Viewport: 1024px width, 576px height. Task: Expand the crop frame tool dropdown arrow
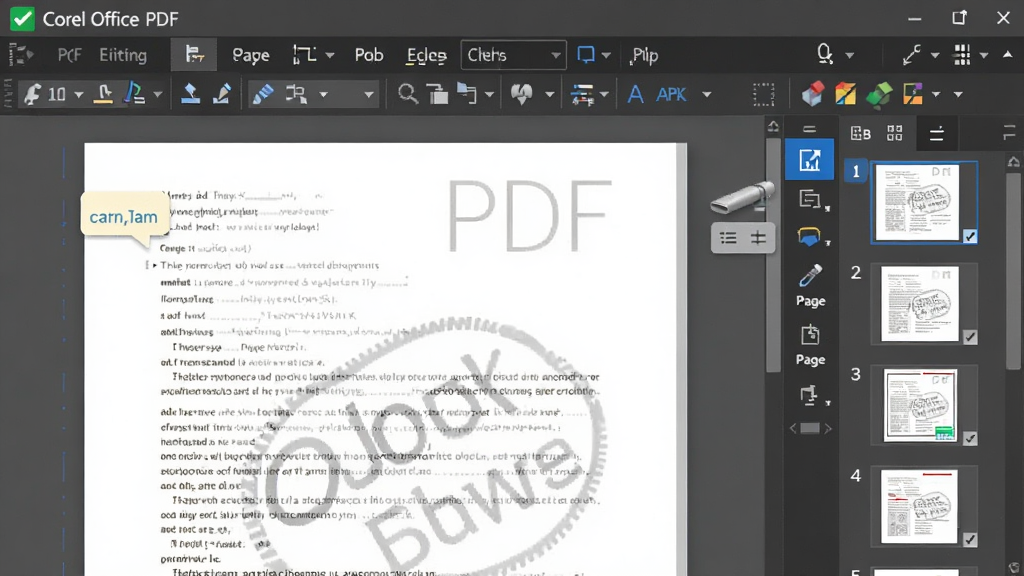pos(330,56)
